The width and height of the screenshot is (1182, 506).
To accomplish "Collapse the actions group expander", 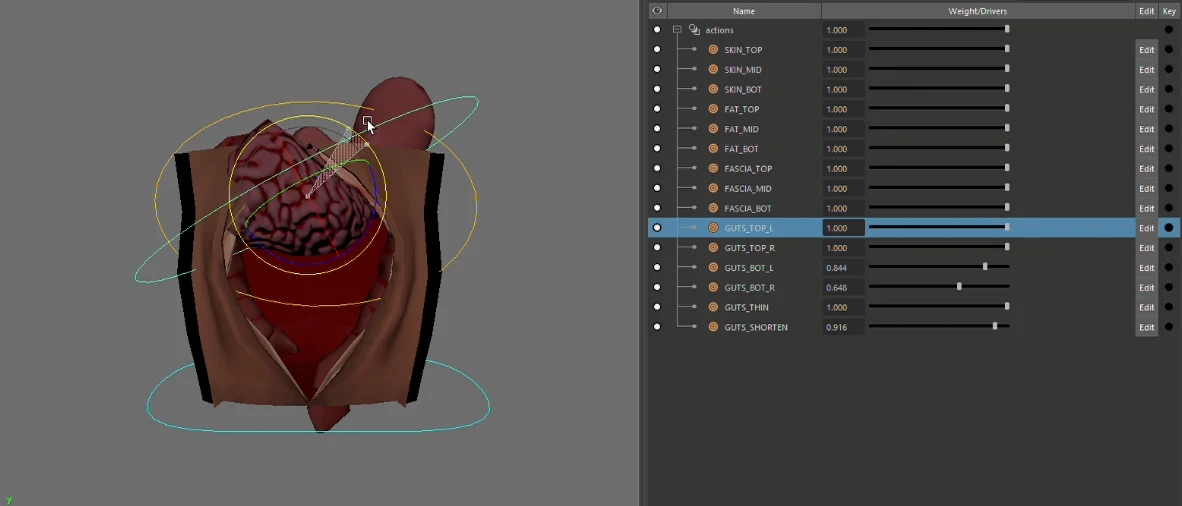I will pos(677,30).
